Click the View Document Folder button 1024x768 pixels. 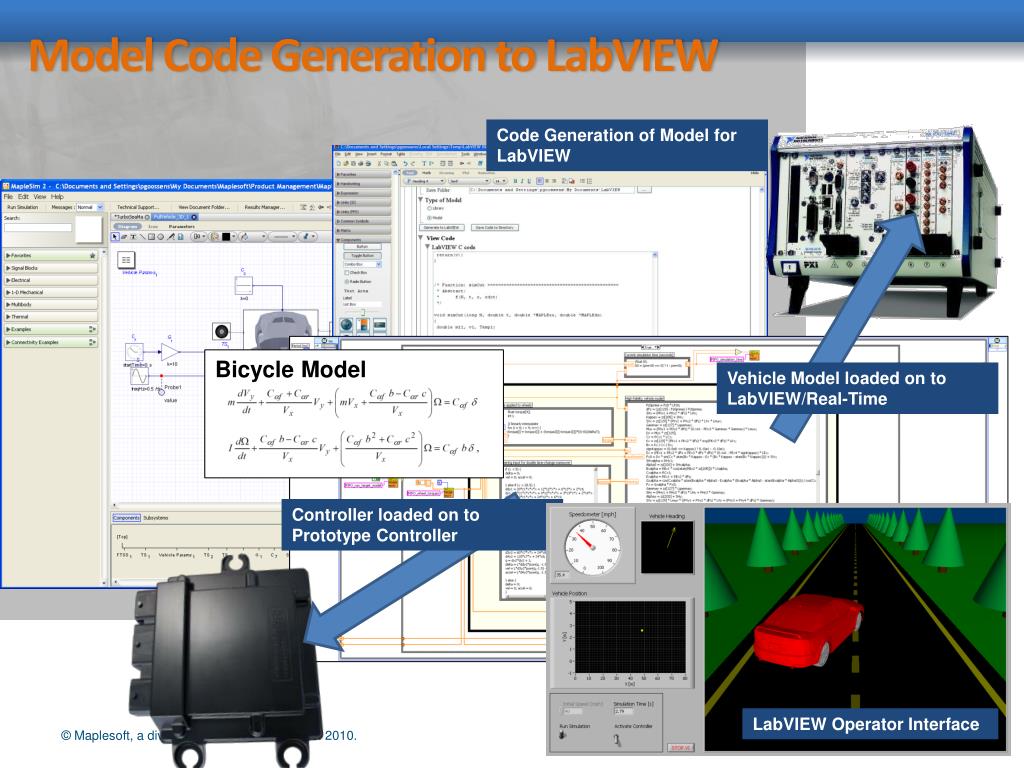(x=203, y=207)
